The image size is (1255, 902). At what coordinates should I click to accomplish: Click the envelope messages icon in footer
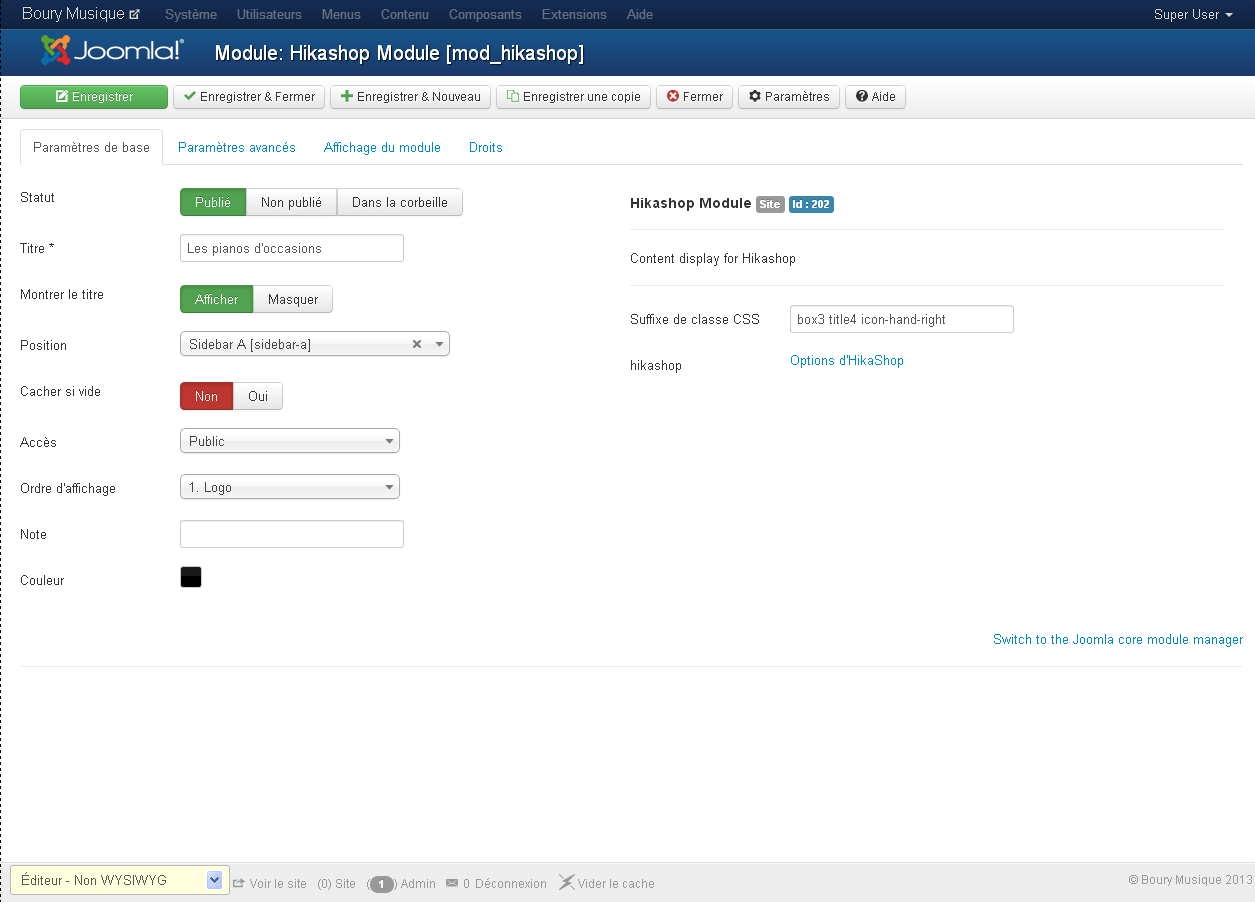pyautogui.click(x=452, y=883)
